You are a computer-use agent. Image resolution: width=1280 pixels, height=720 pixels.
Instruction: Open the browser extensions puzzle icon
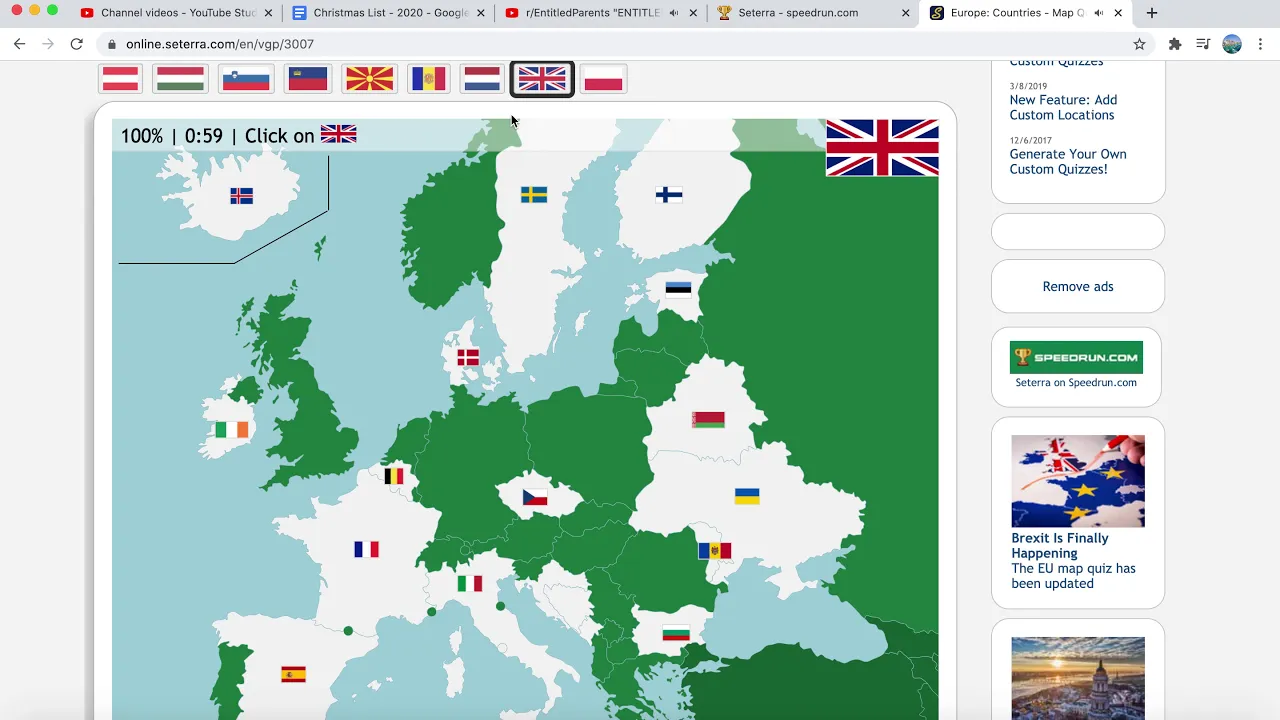(x=1175, y=44)
